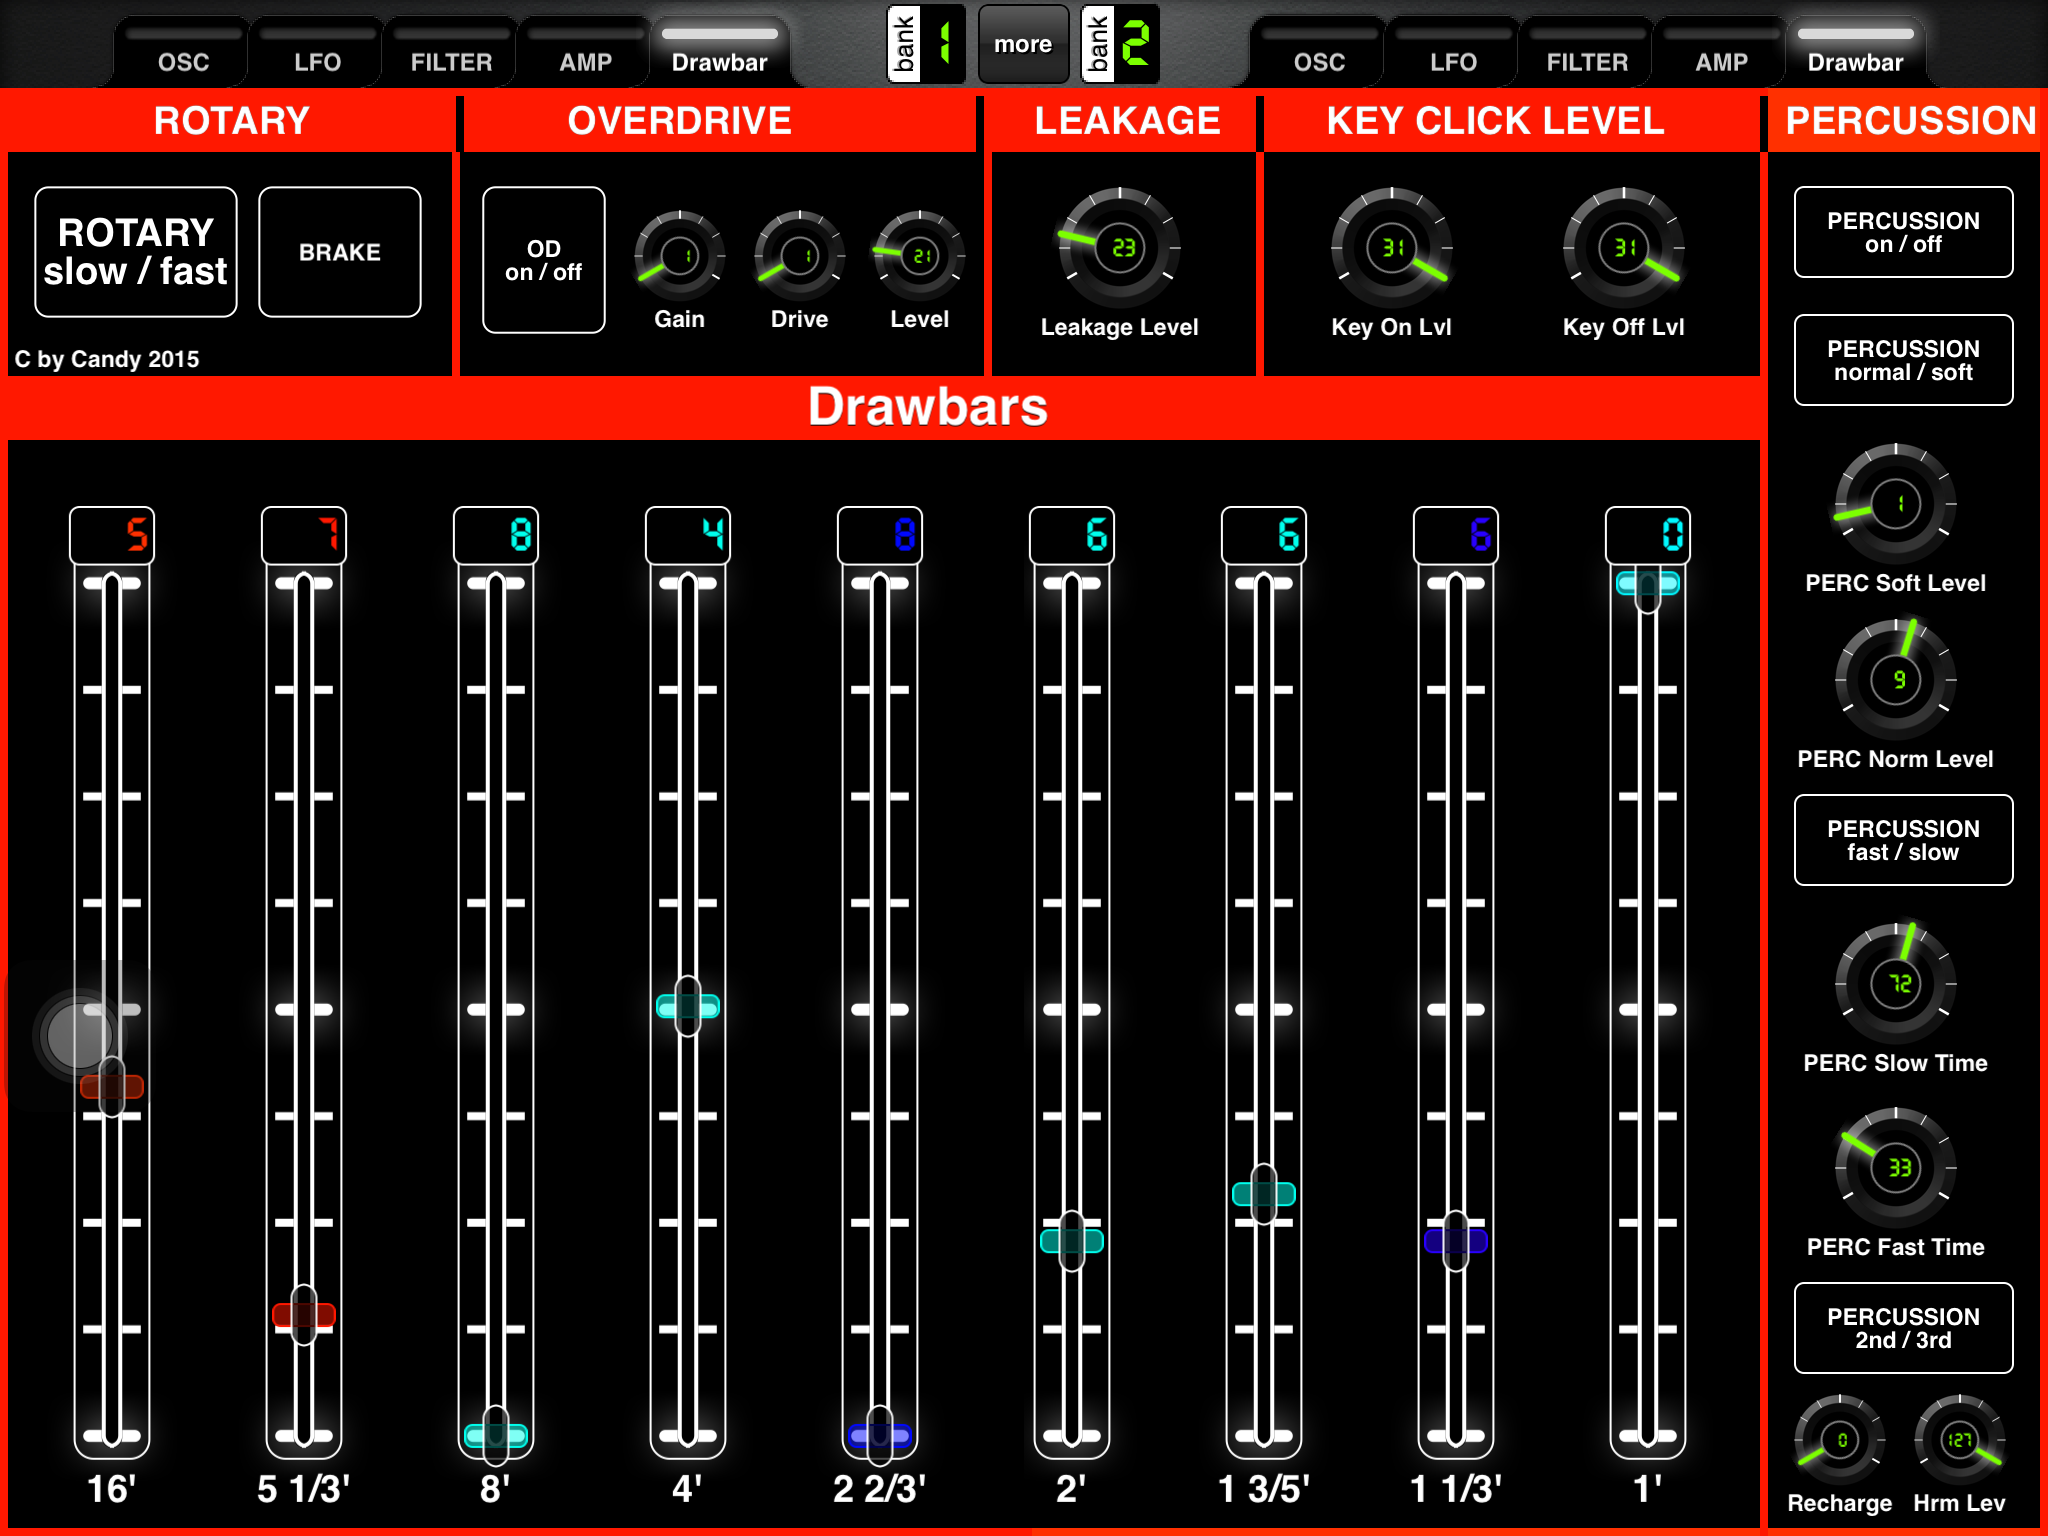Toggle ROTARY slow / fast
Viewport: 2048px width, 1536px height.
pos(136,252)
